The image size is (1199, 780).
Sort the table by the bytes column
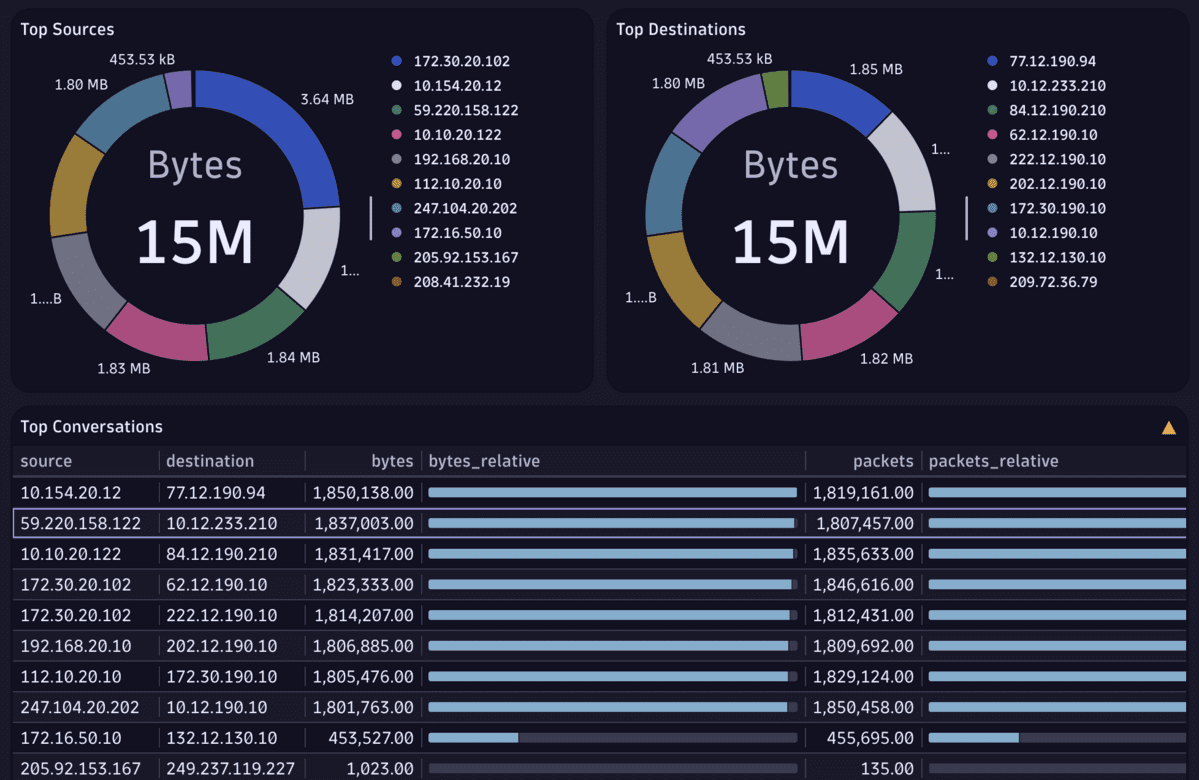392,461
